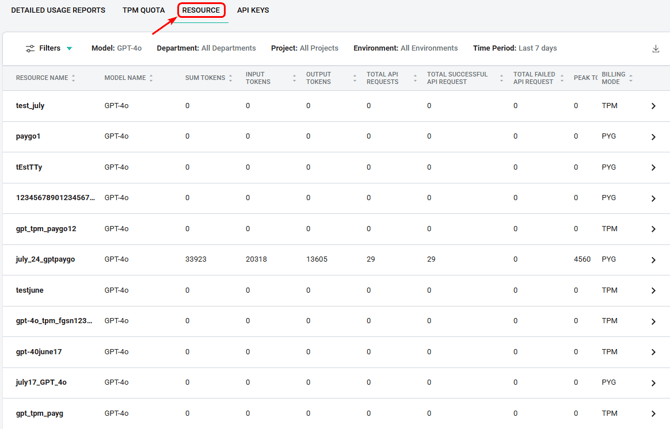Sort by Sum Tokens column
This screenshot has height=429, width=670.
coord(231,78)
